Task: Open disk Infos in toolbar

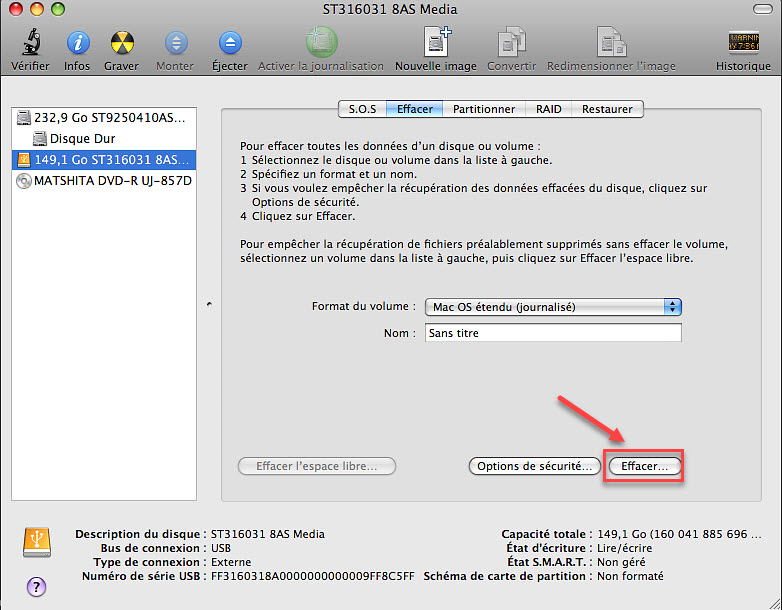Action: click(x=77, y=45)
